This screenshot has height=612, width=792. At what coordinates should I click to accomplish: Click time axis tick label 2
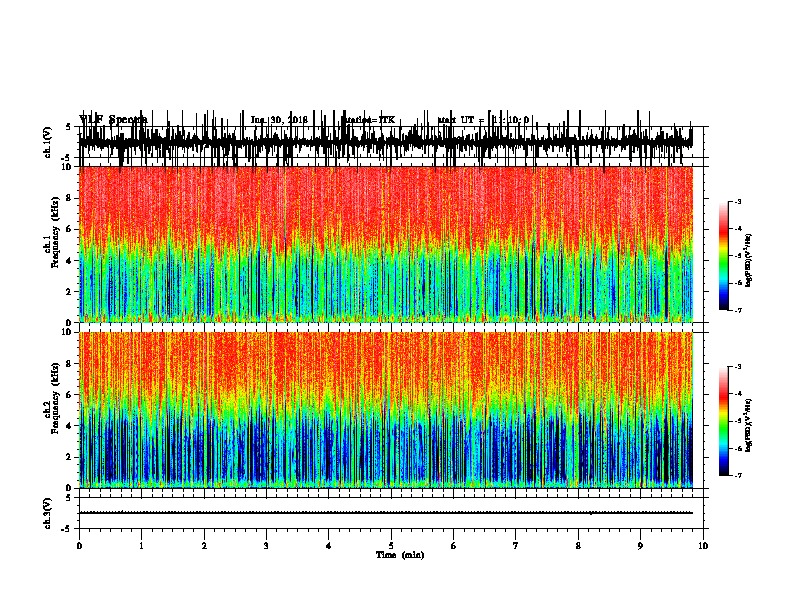[204, 546]
